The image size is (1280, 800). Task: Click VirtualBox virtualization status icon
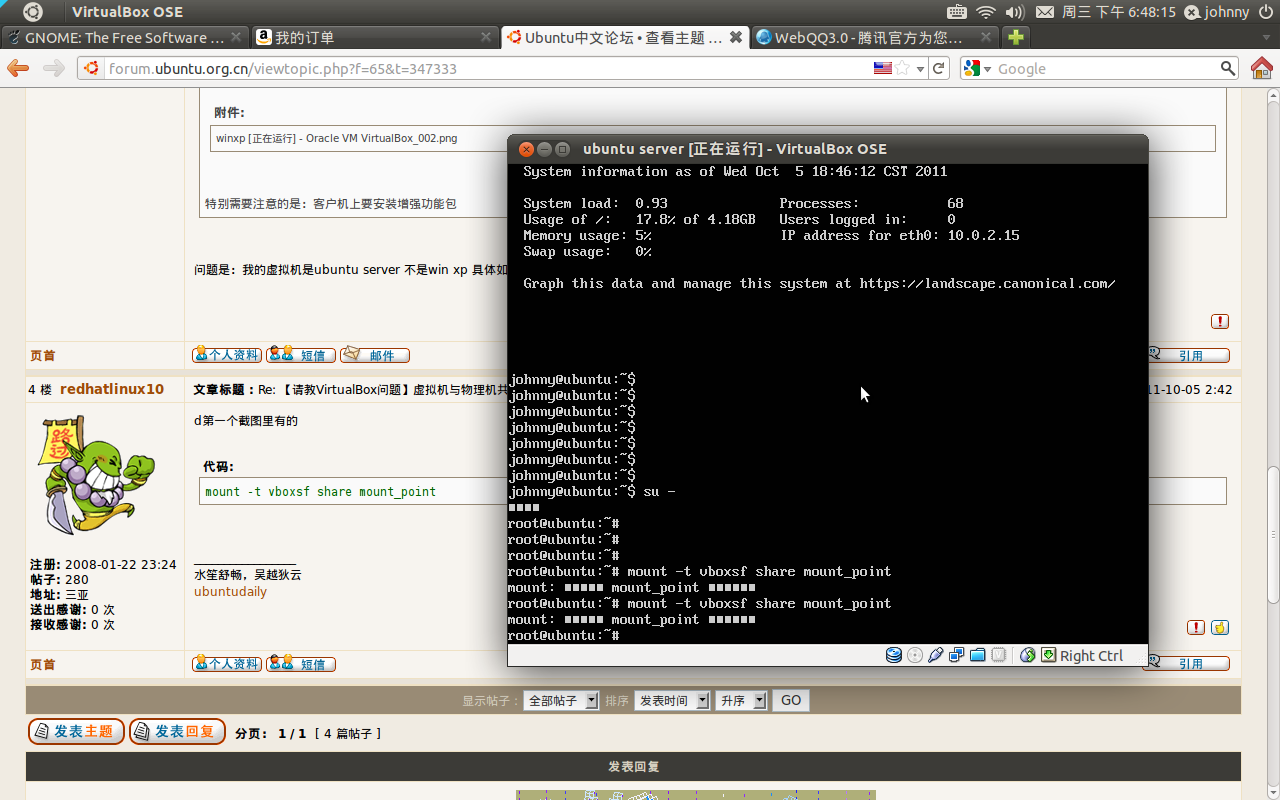click(998, 656)
